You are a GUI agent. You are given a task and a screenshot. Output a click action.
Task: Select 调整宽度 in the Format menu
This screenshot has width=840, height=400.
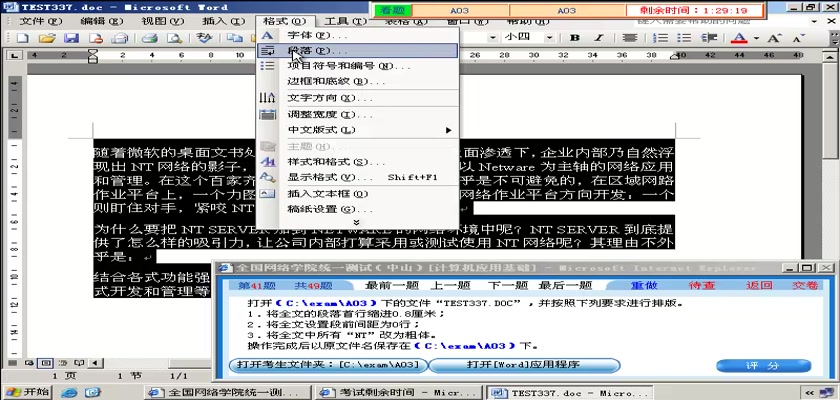point(358,115)
